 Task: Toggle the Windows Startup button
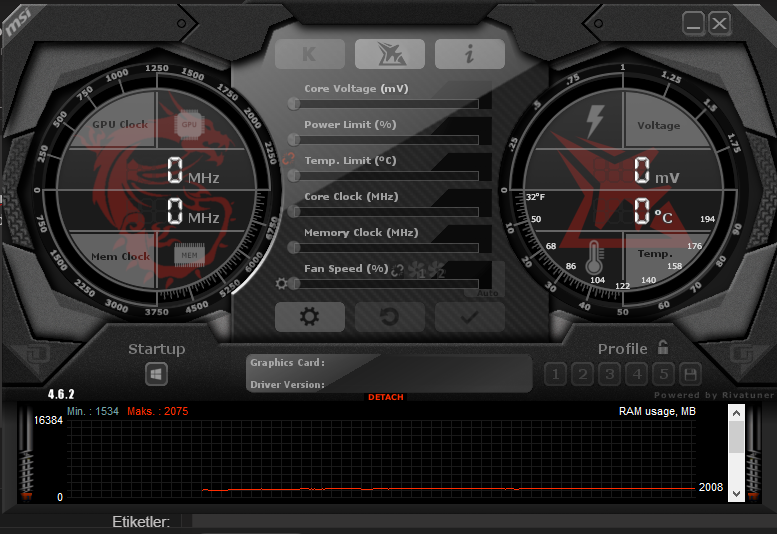click(x=156, y=374)
